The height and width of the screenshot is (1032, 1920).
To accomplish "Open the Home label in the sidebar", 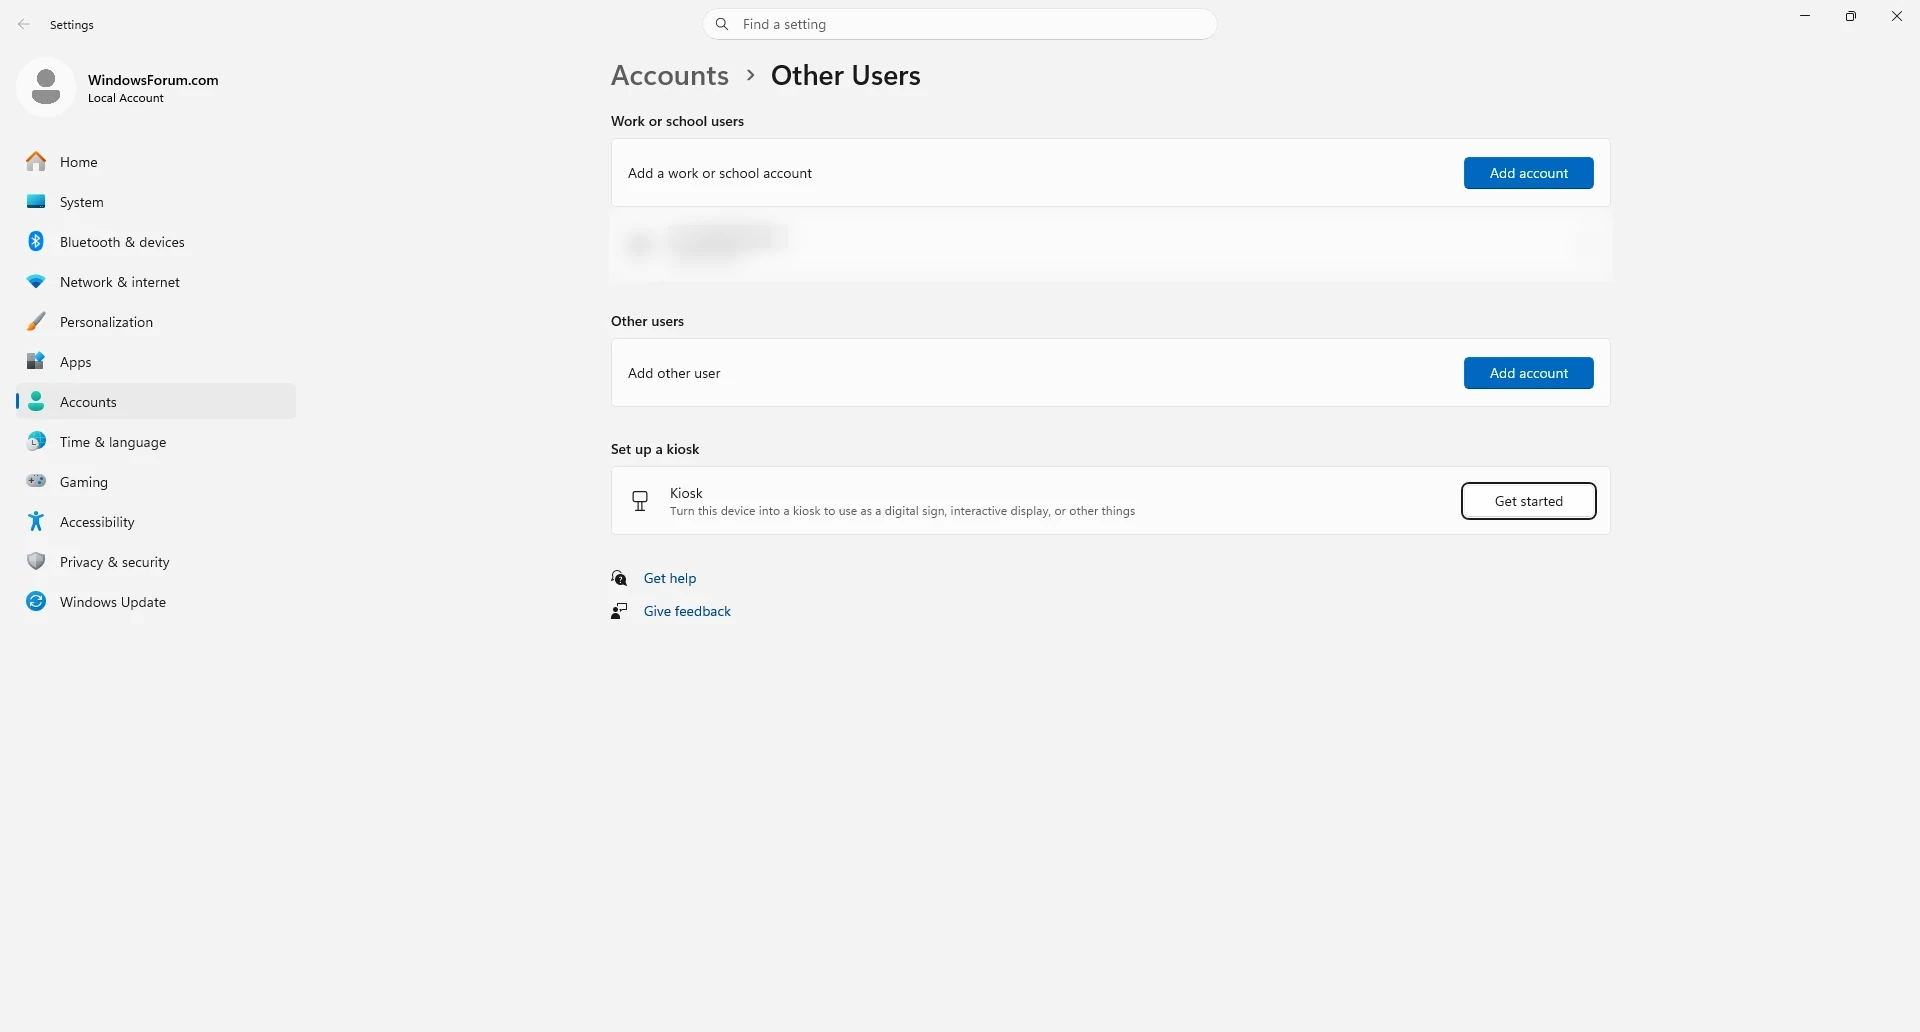I will (x=79, y=162).
